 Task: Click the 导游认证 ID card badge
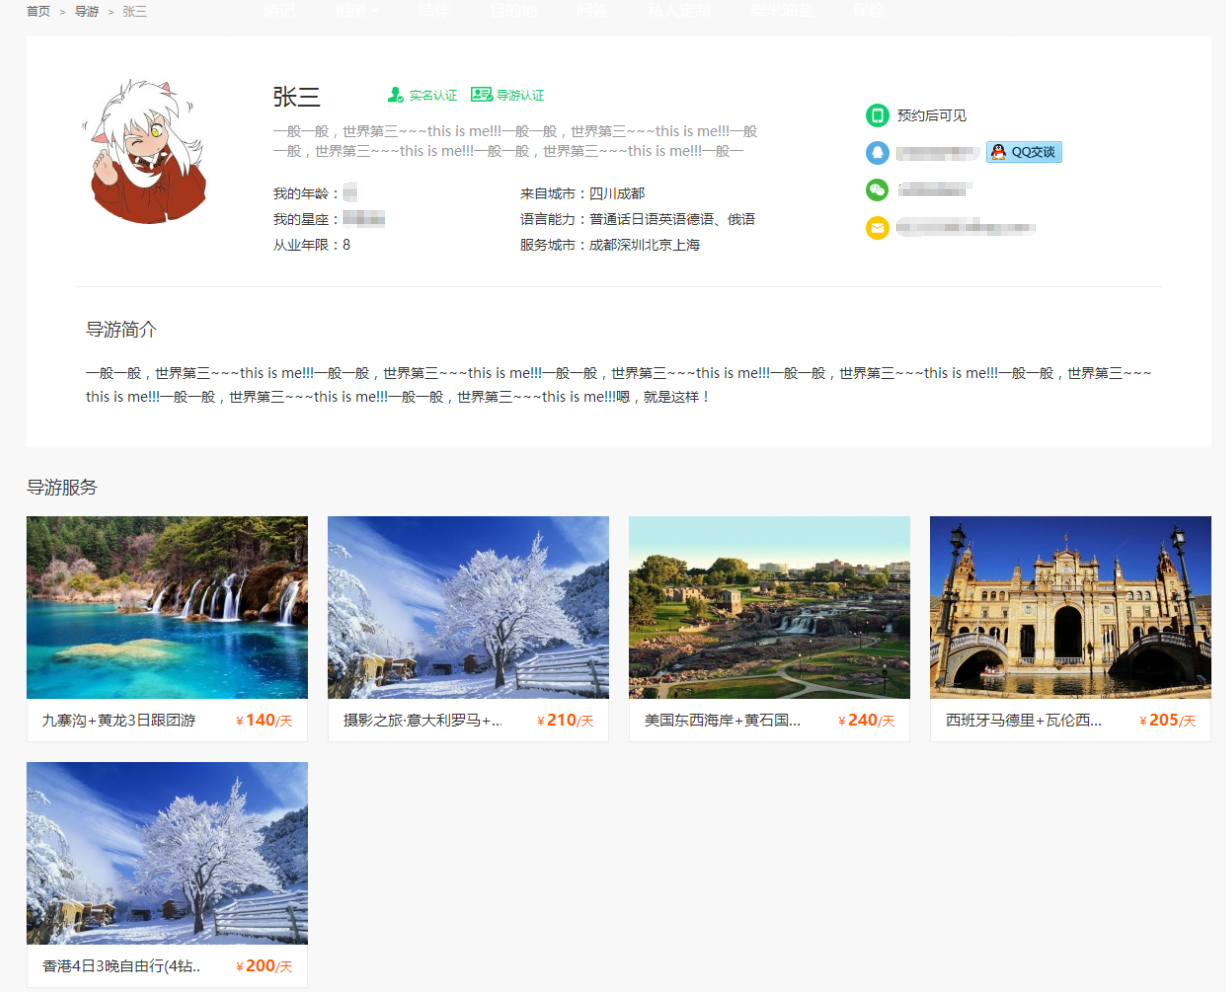[x=481, y=95]
